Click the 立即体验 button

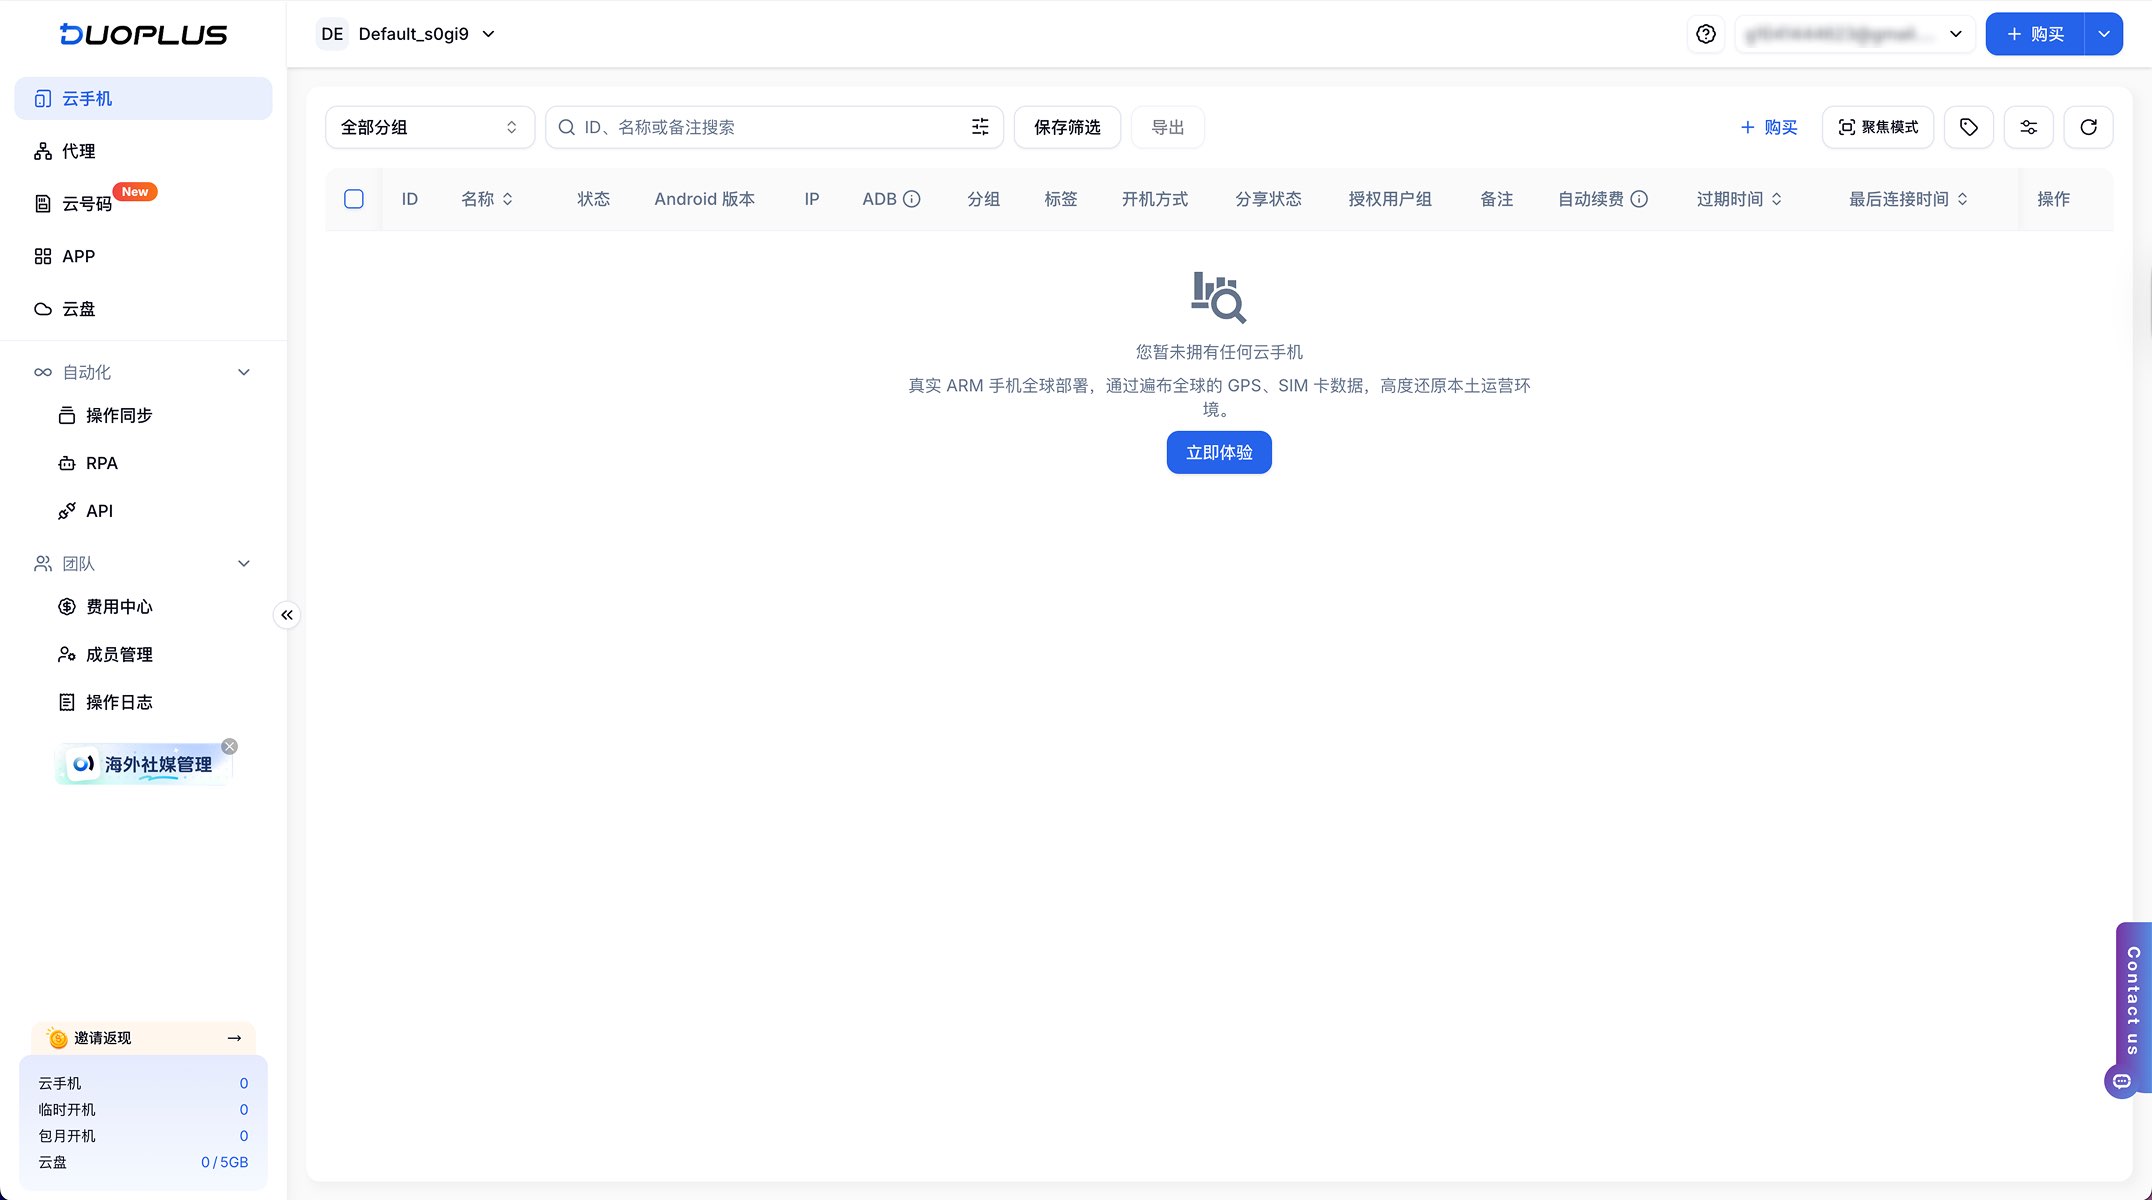[x=1219, y=452]
